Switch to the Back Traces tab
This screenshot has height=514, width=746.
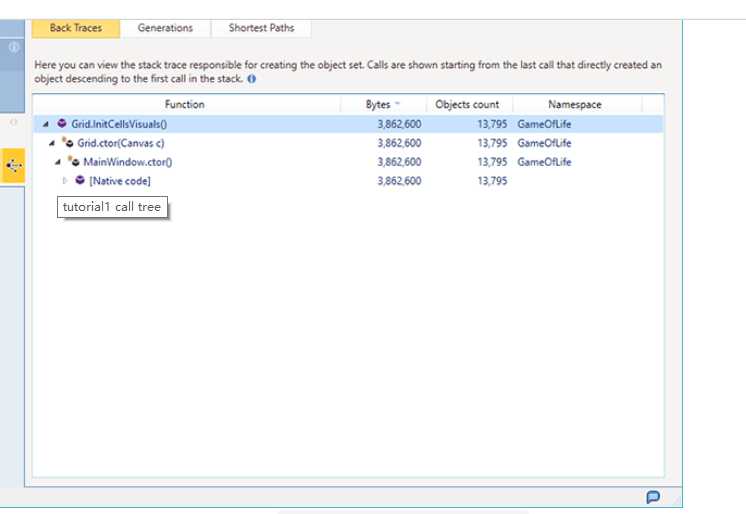(76, 28)
